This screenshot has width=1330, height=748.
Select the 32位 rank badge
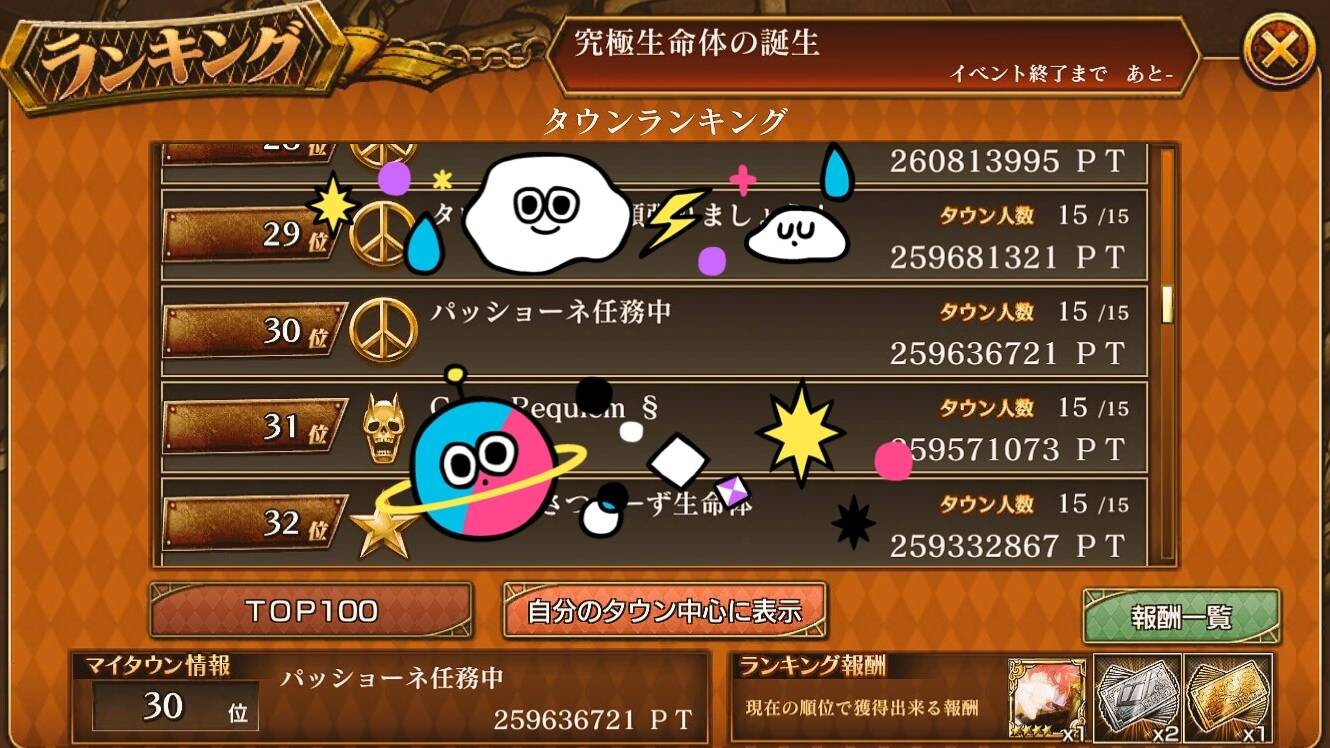[x=254, y=524]
